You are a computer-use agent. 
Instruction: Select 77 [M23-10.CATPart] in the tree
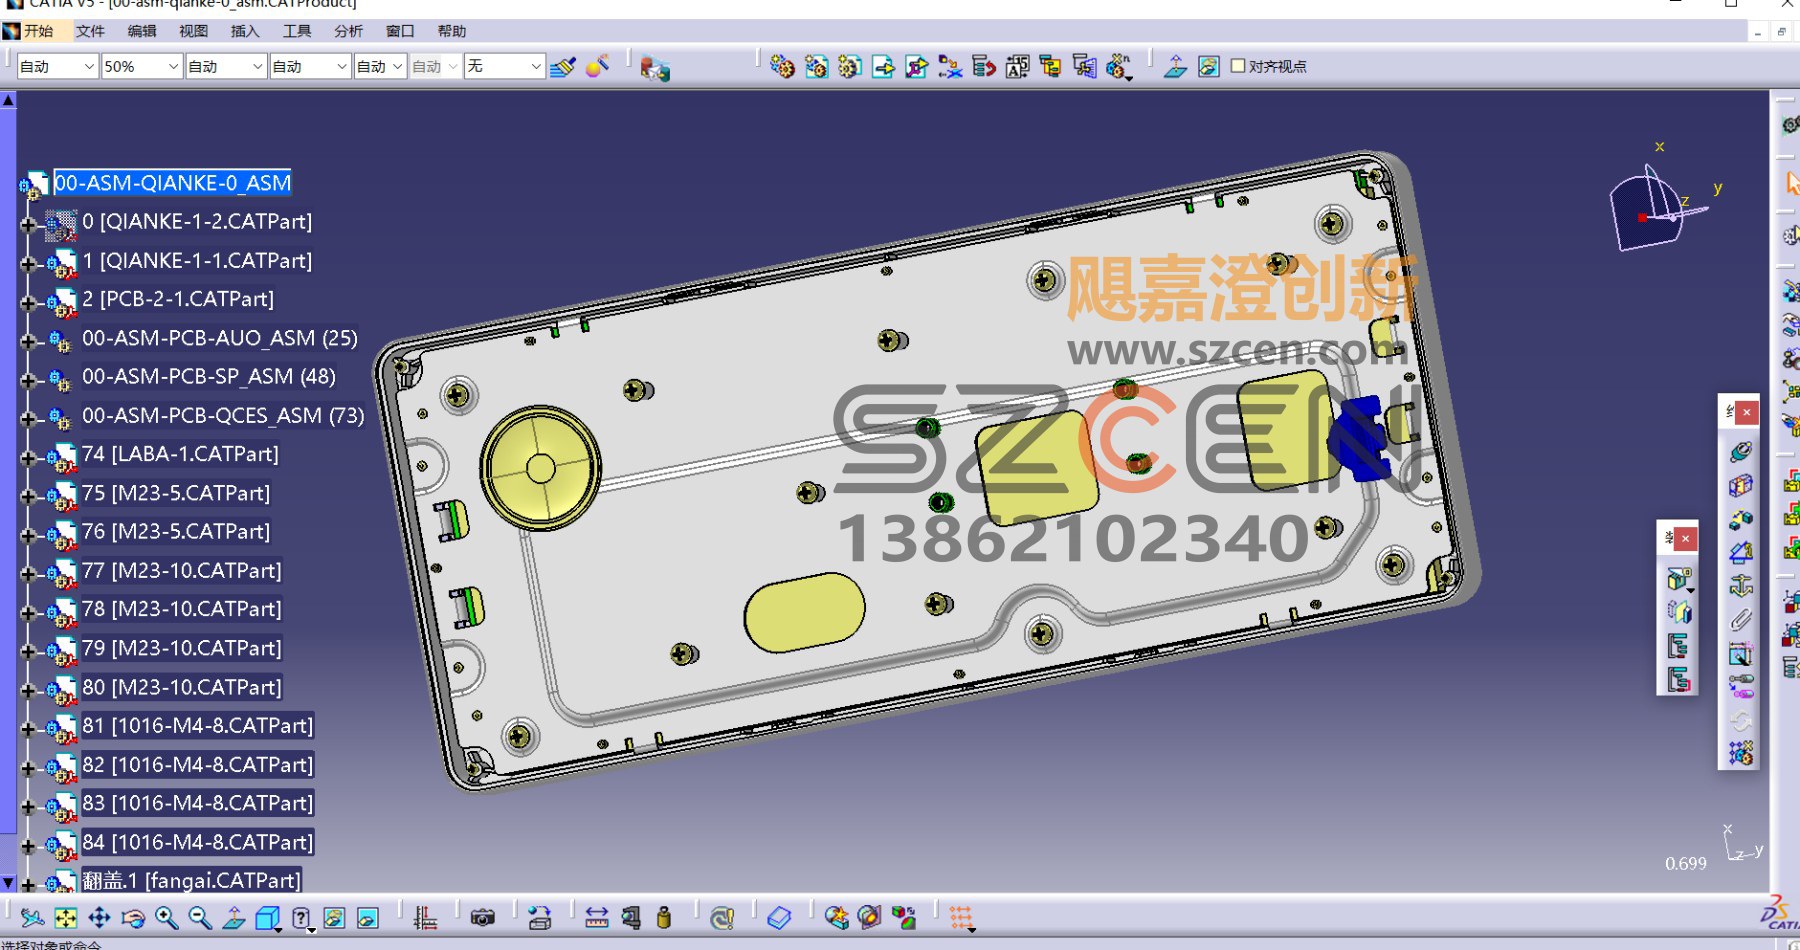tap(182, 571)
